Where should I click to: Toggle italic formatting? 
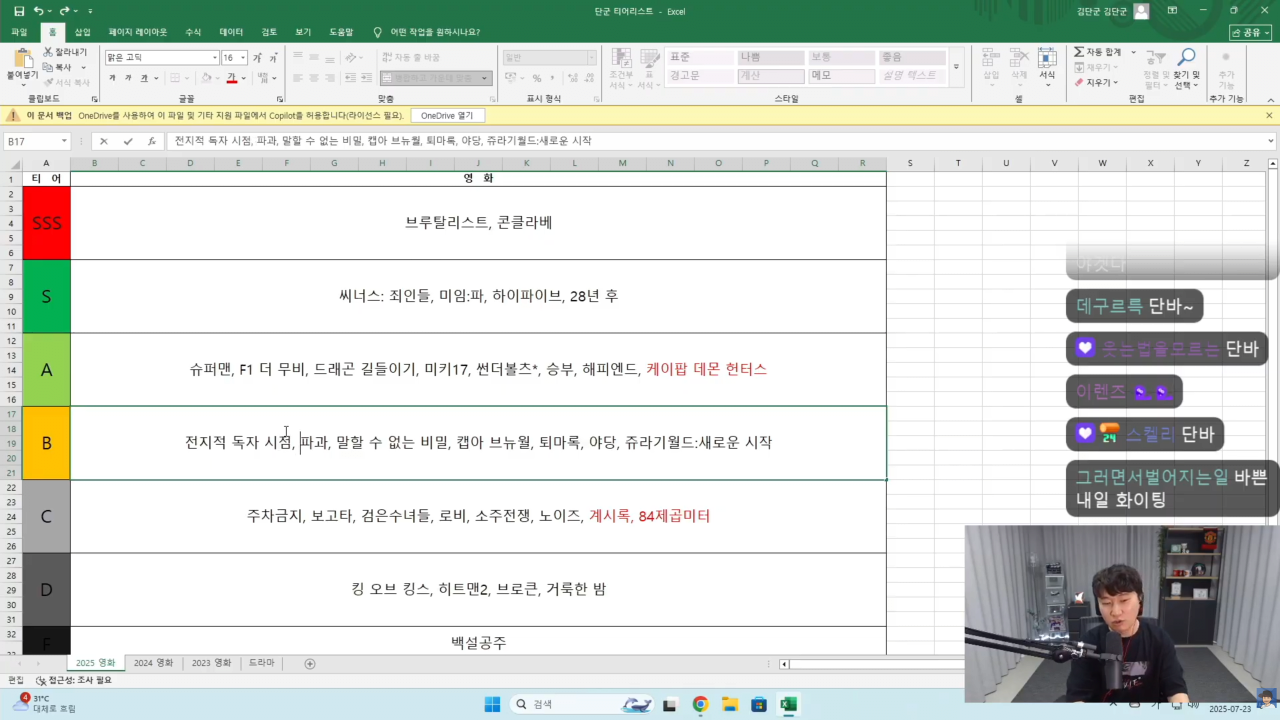click(127, 78)
